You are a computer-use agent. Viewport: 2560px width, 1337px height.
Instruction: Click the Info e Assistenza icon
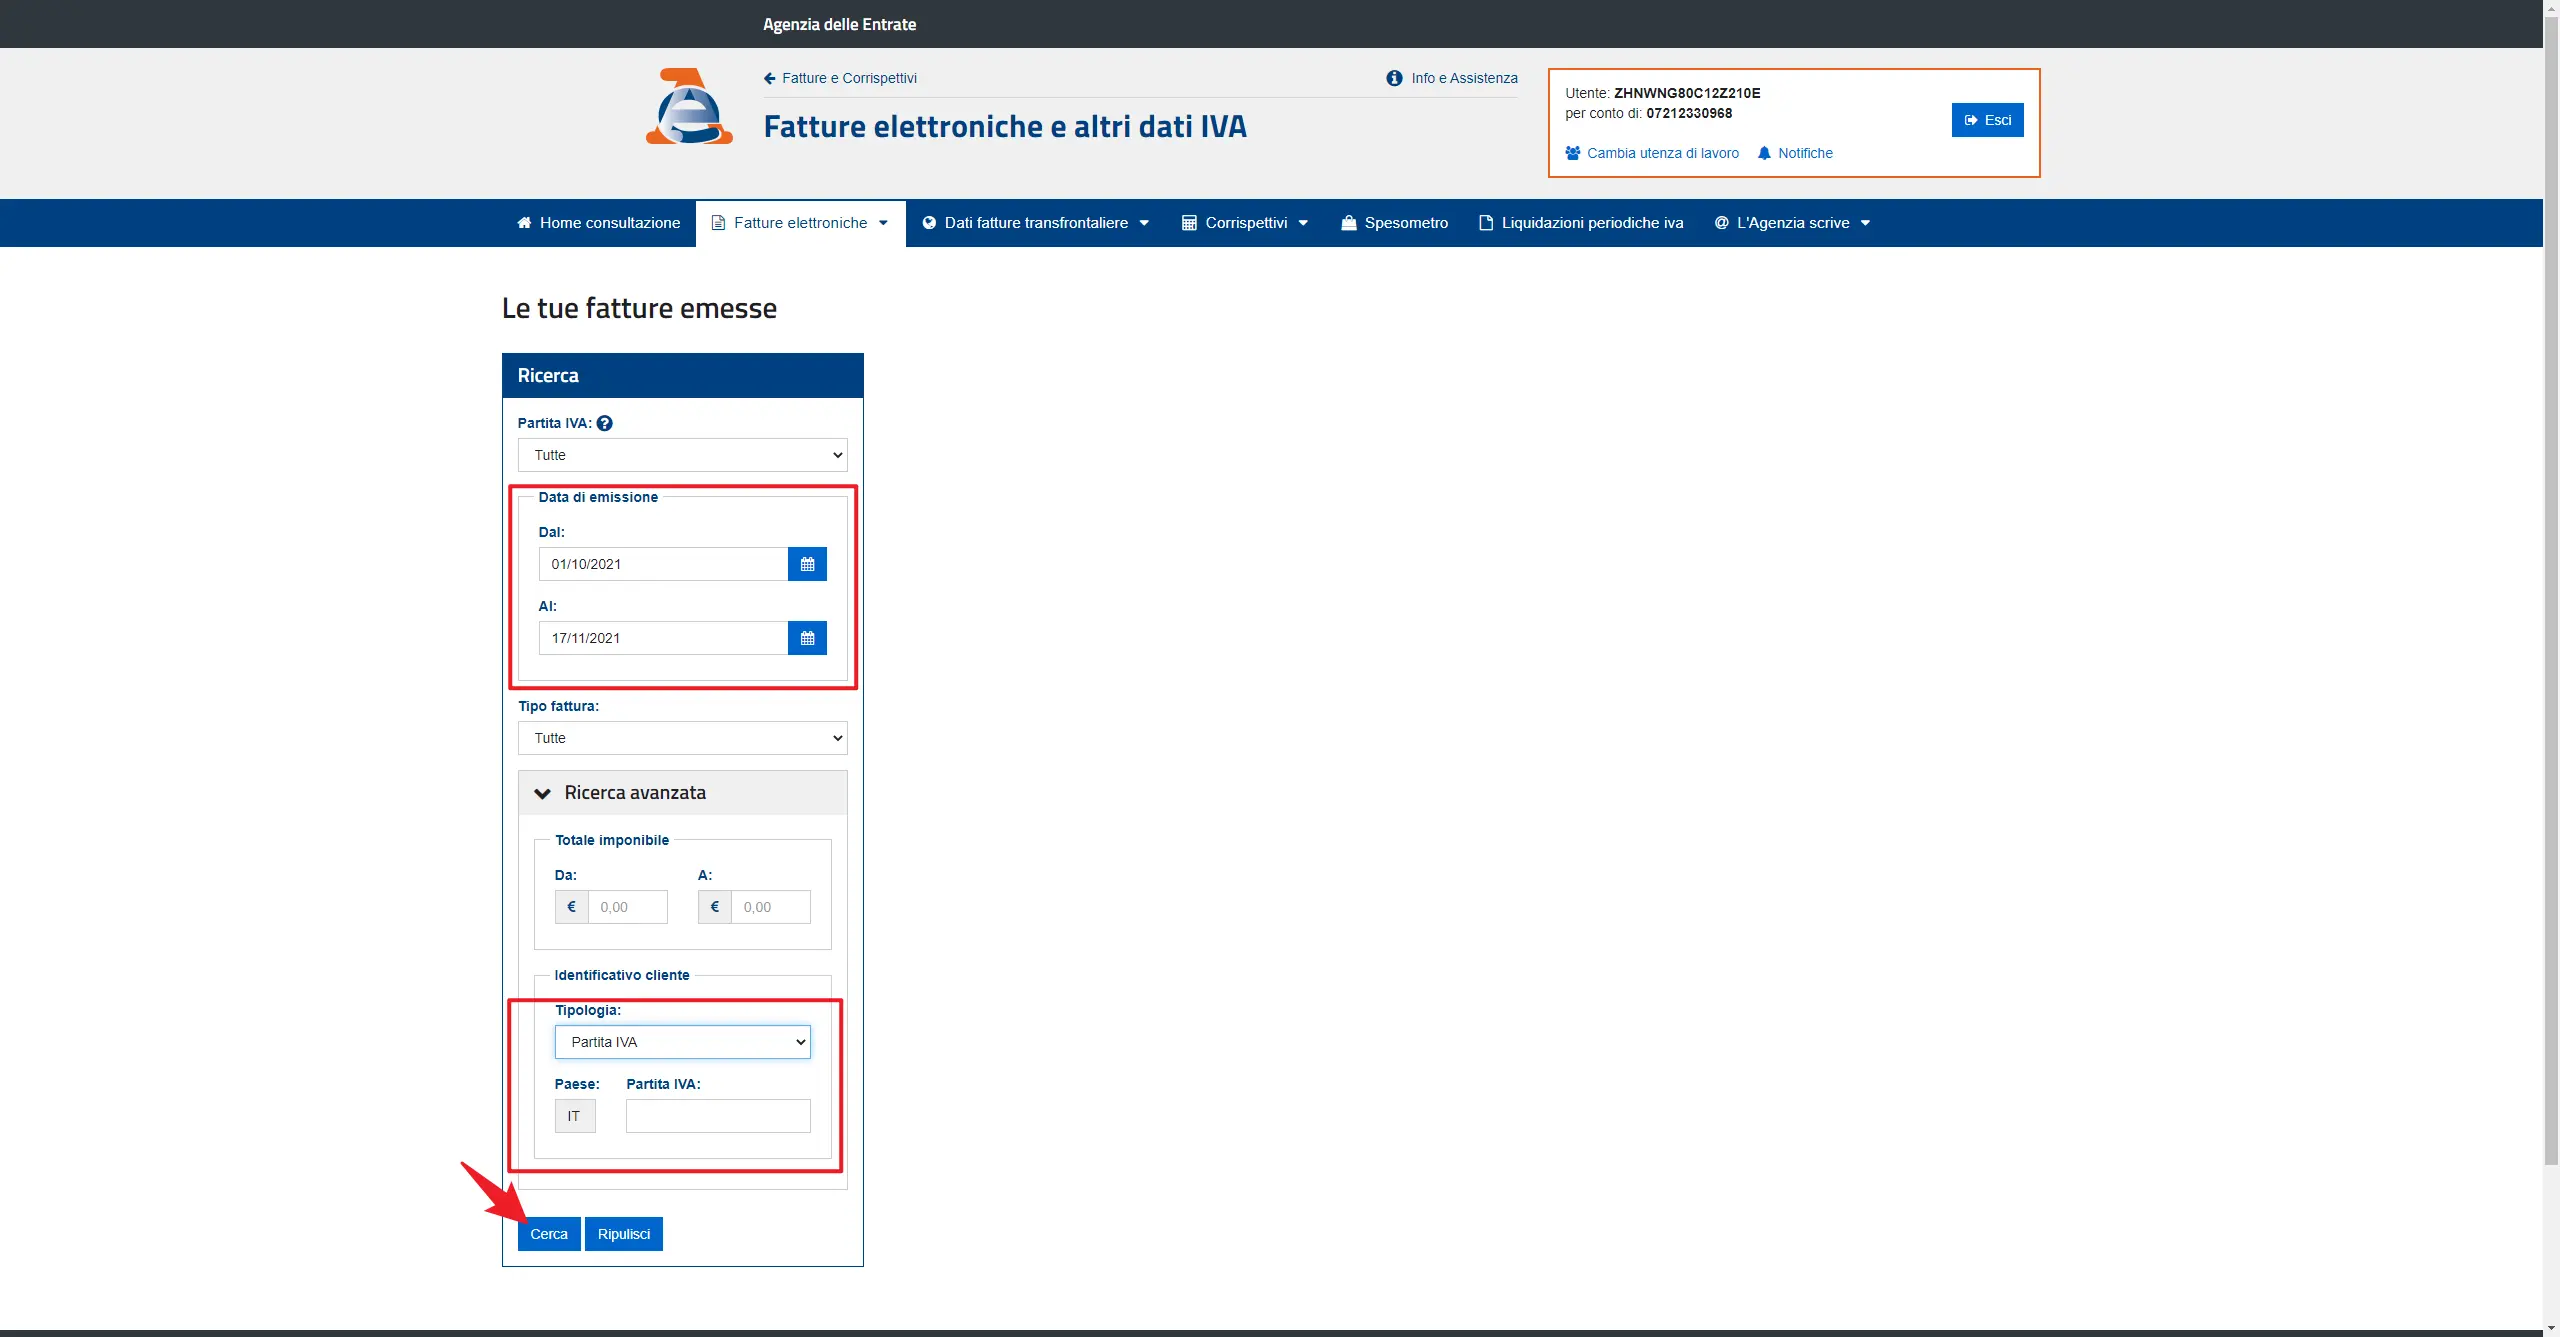(1394, 78)
